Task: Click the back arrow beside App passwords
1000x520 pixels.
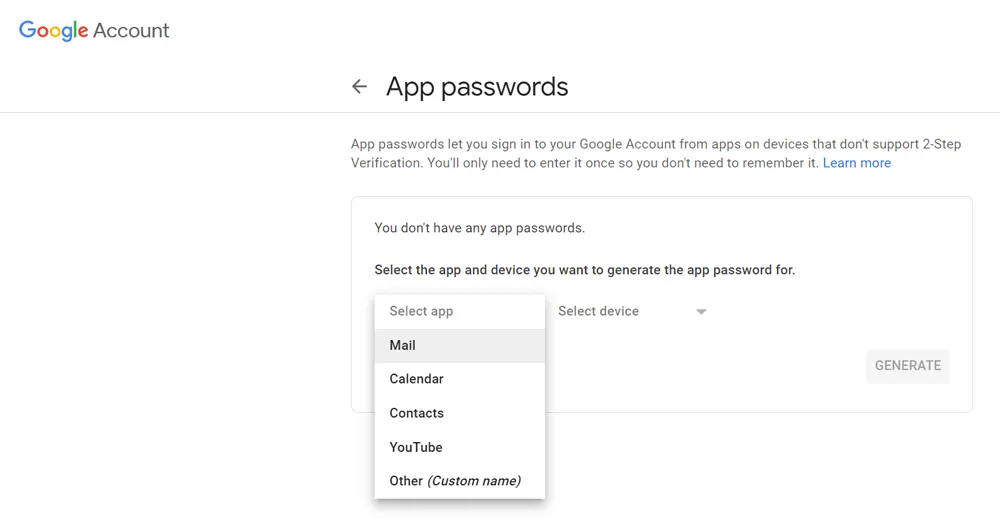Action: click(x=360, y=87)
